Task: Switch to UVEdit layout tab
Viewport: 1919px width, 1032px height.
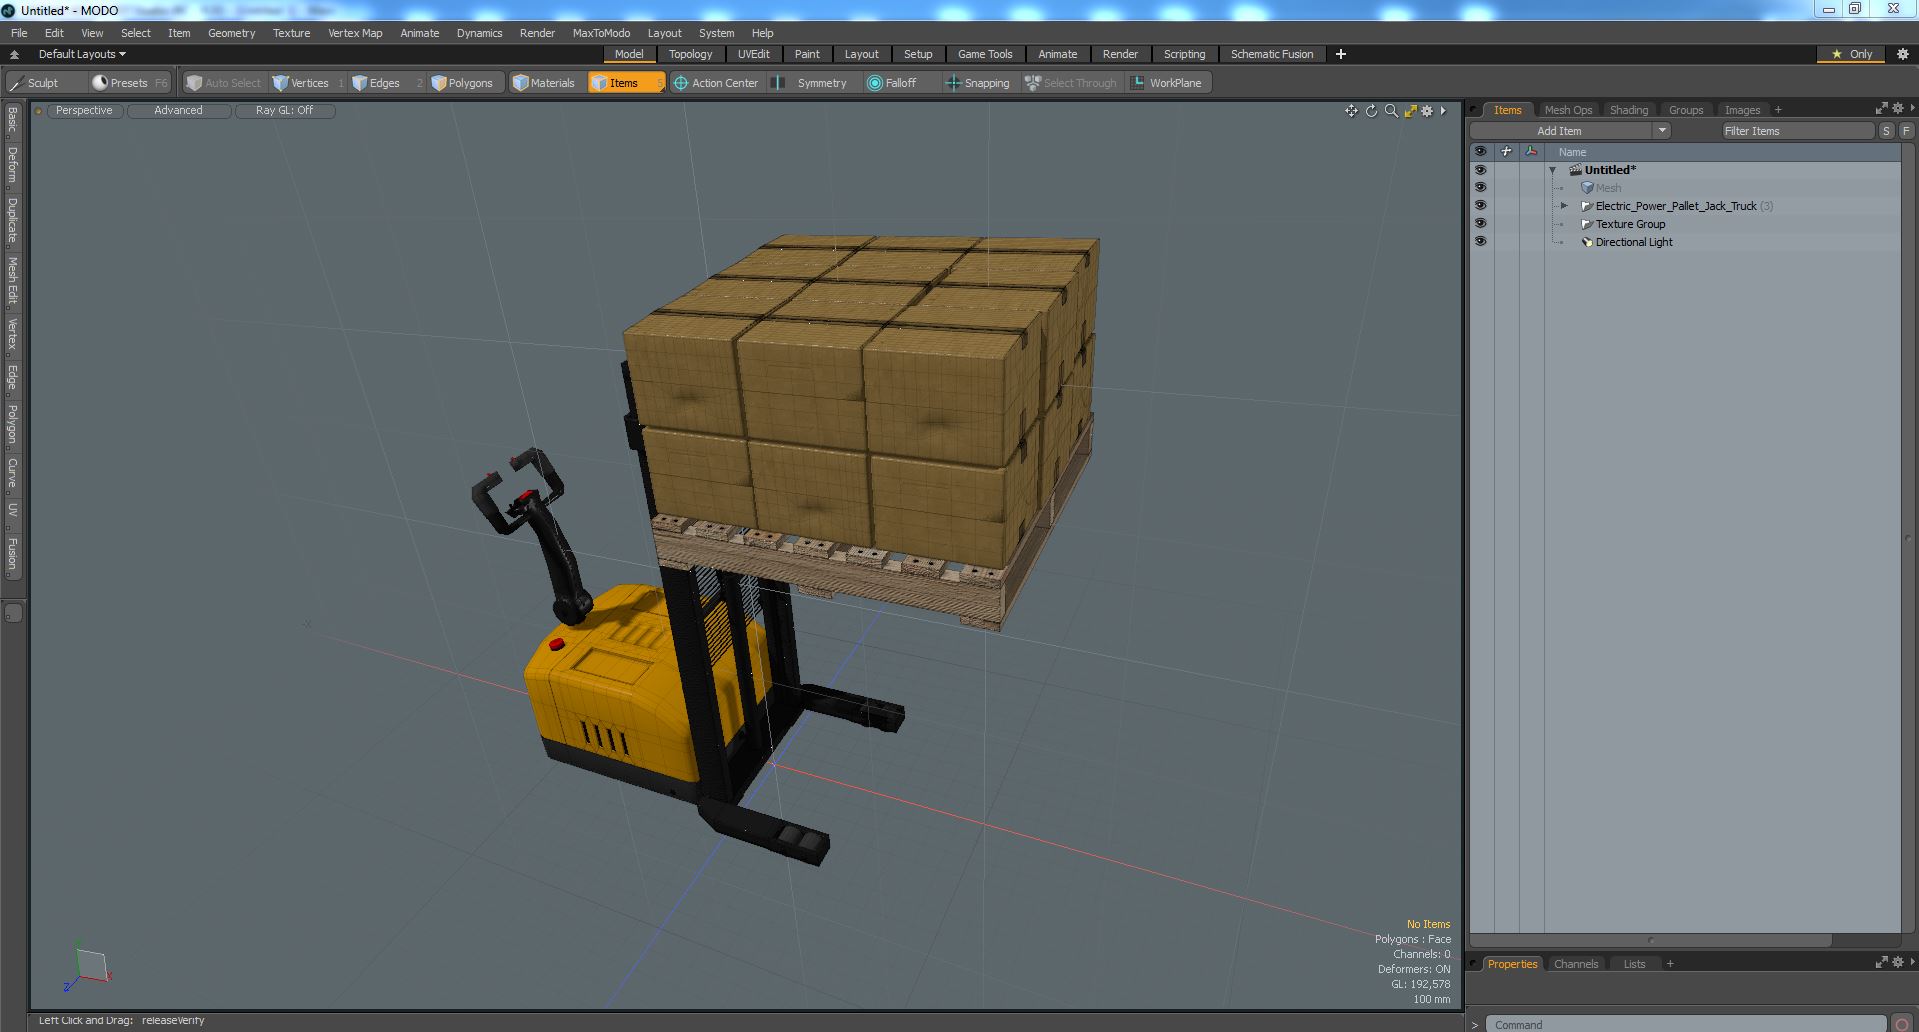Action: click(753, 54)
